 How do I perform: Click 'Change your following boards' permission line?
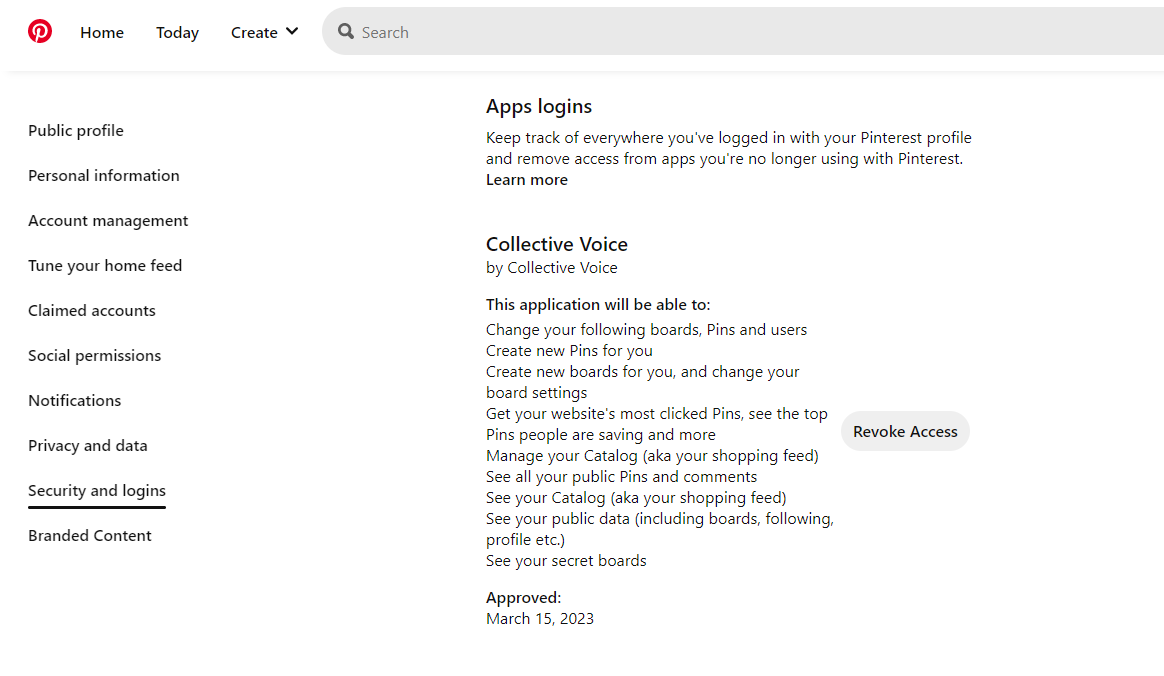tap(646, 329)
